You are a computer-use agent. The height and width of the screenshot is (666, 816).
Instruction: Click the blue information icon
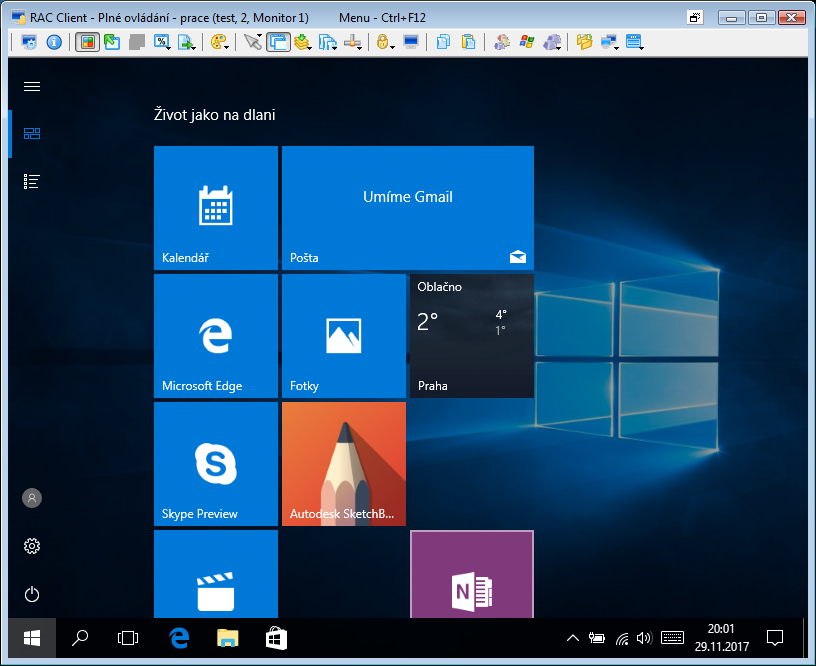pos(54,42)
